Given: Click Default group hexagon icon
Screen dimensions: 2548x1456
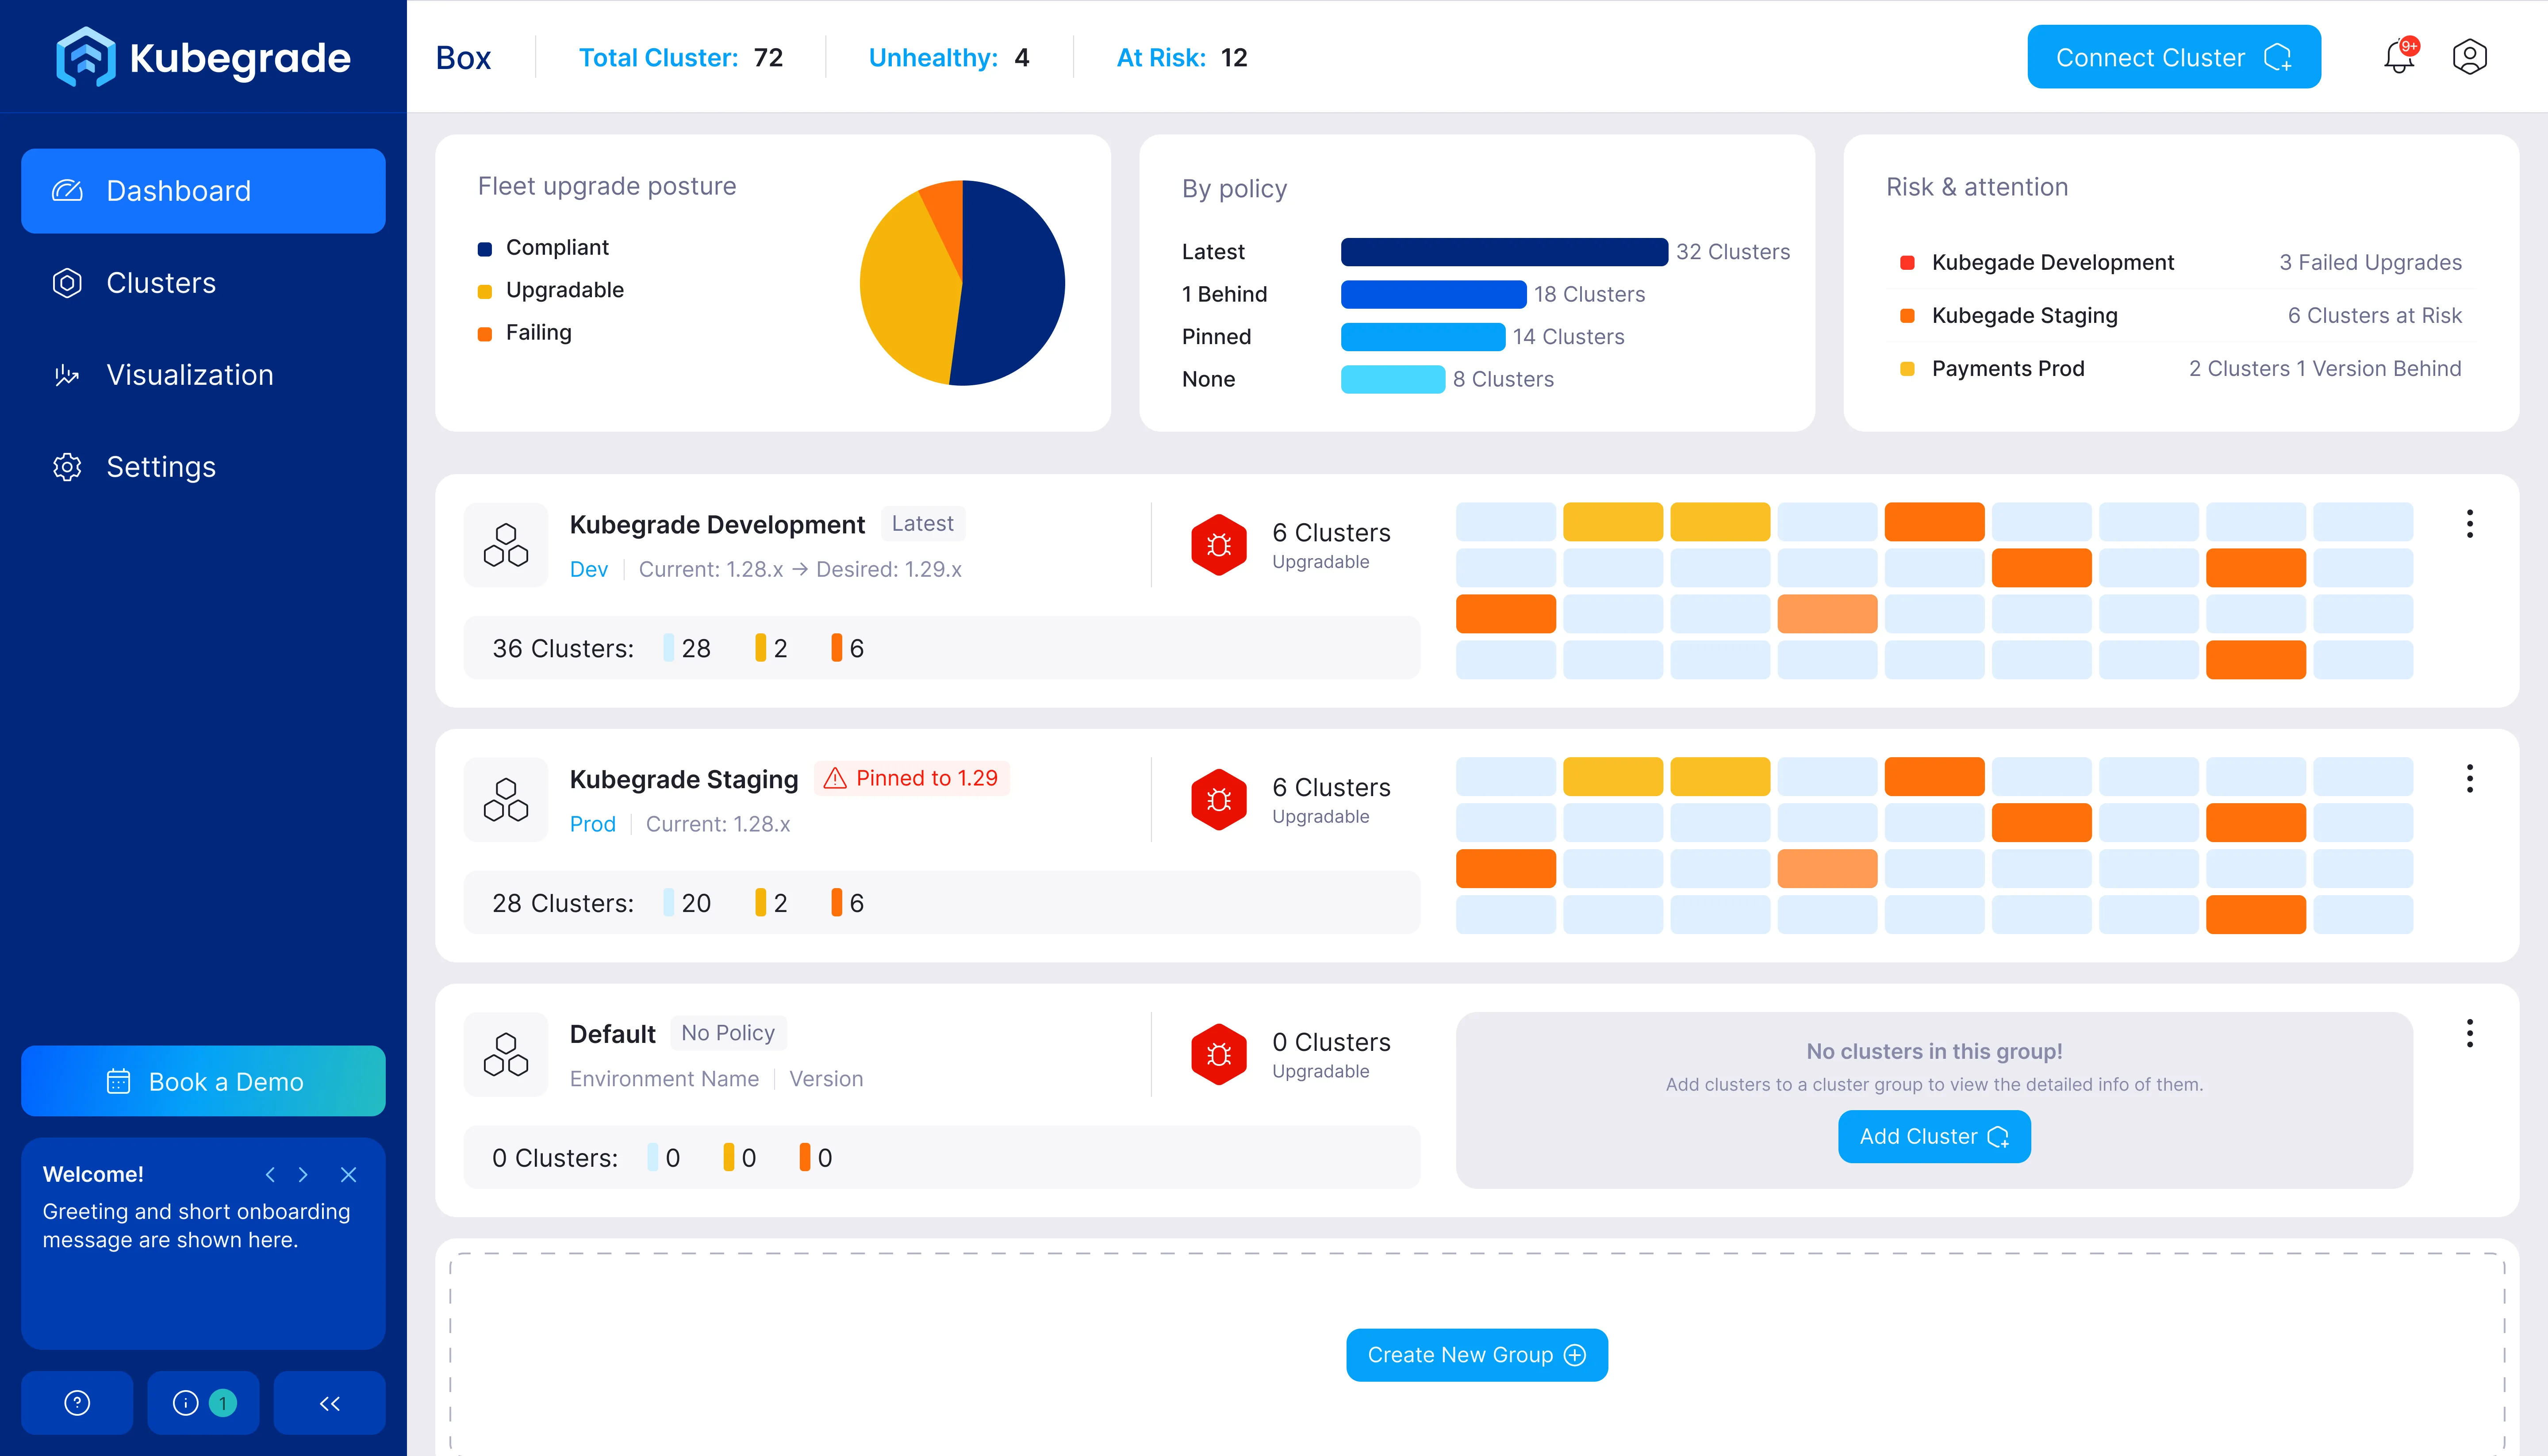Looking at the screenshot, I should point(506,1054).
